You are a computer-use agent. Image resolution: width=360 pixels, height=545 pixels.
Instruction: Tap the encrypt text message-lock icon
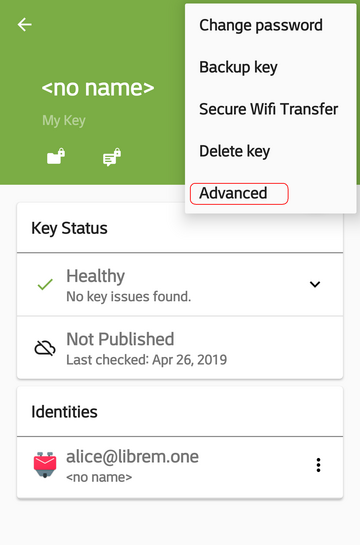coord(112,157)
